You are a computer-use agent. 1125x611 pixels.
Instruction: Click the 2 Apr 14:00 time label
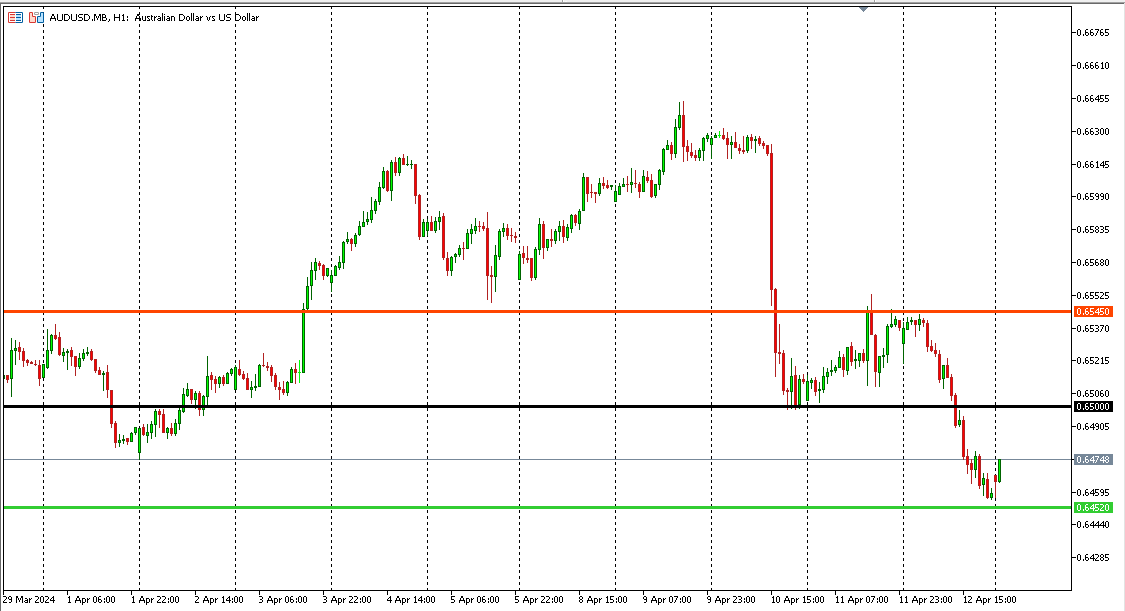[219, 600]
